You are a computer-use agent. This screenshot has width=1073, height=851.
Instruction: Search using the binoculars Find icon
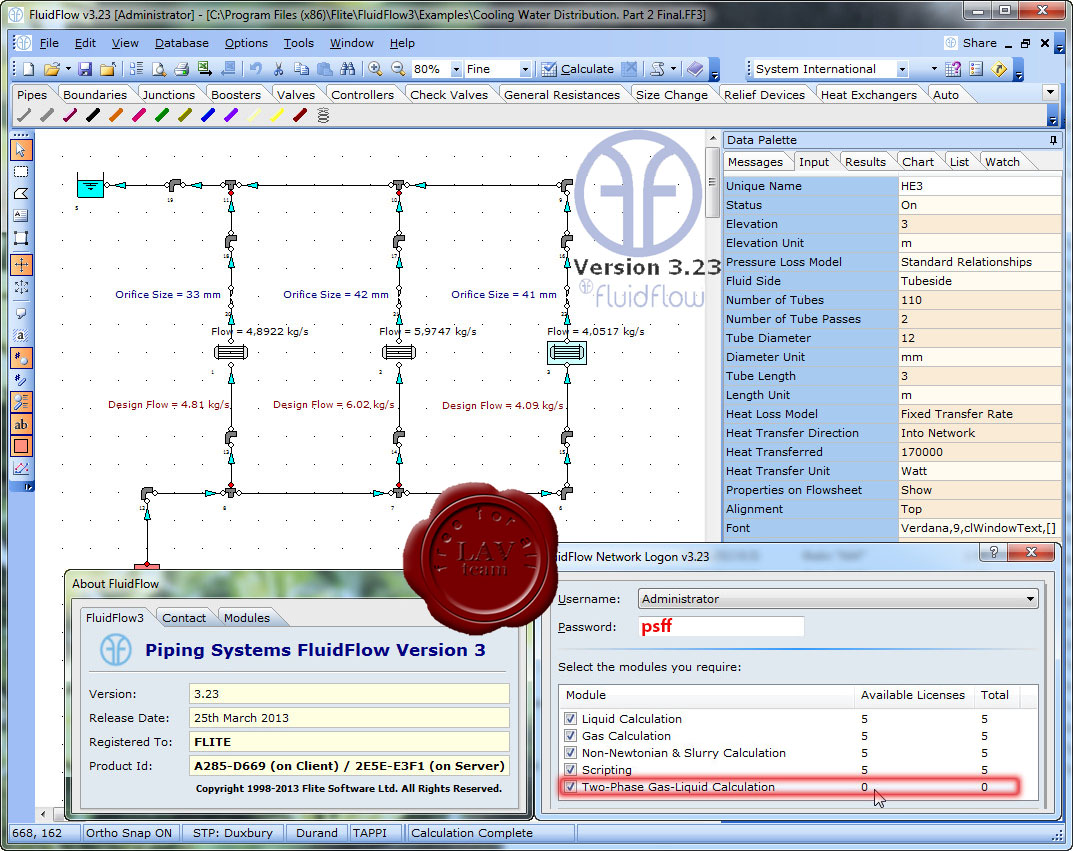click(348, 69)
